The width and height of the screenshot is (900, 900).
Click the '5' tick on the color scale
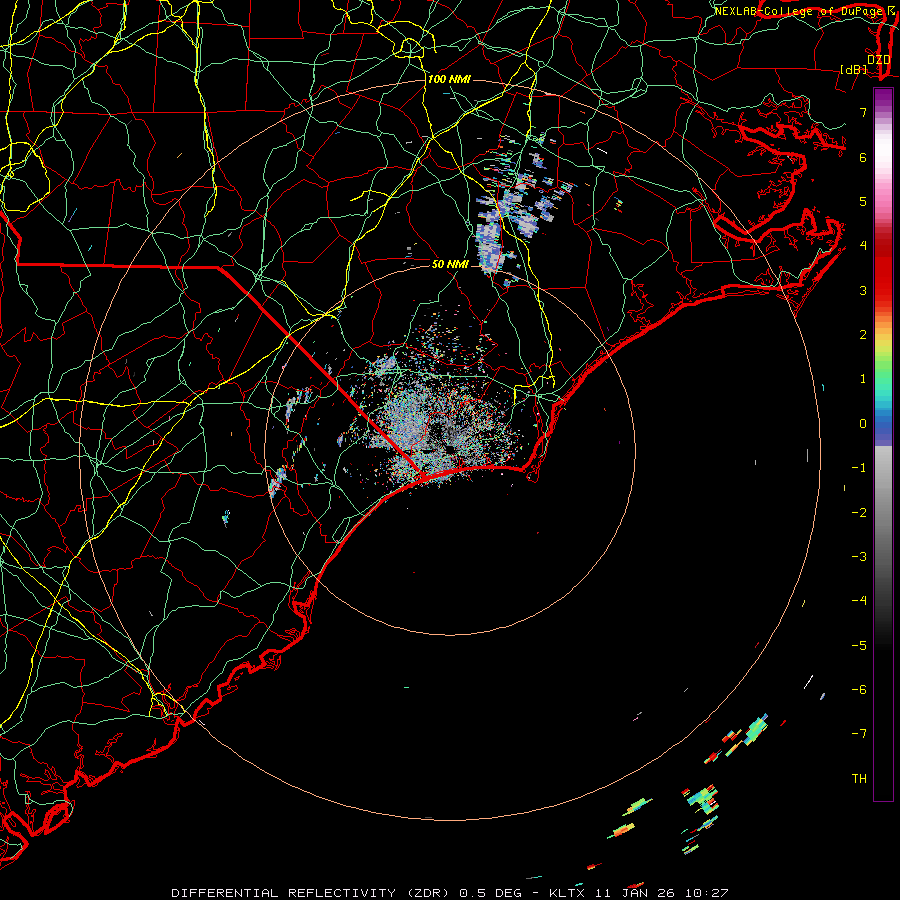pos(863,201)
